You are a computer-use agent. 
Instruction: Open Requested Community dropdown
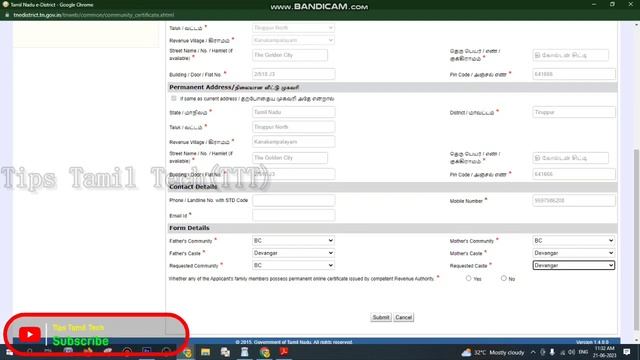(x=293, y=265)
